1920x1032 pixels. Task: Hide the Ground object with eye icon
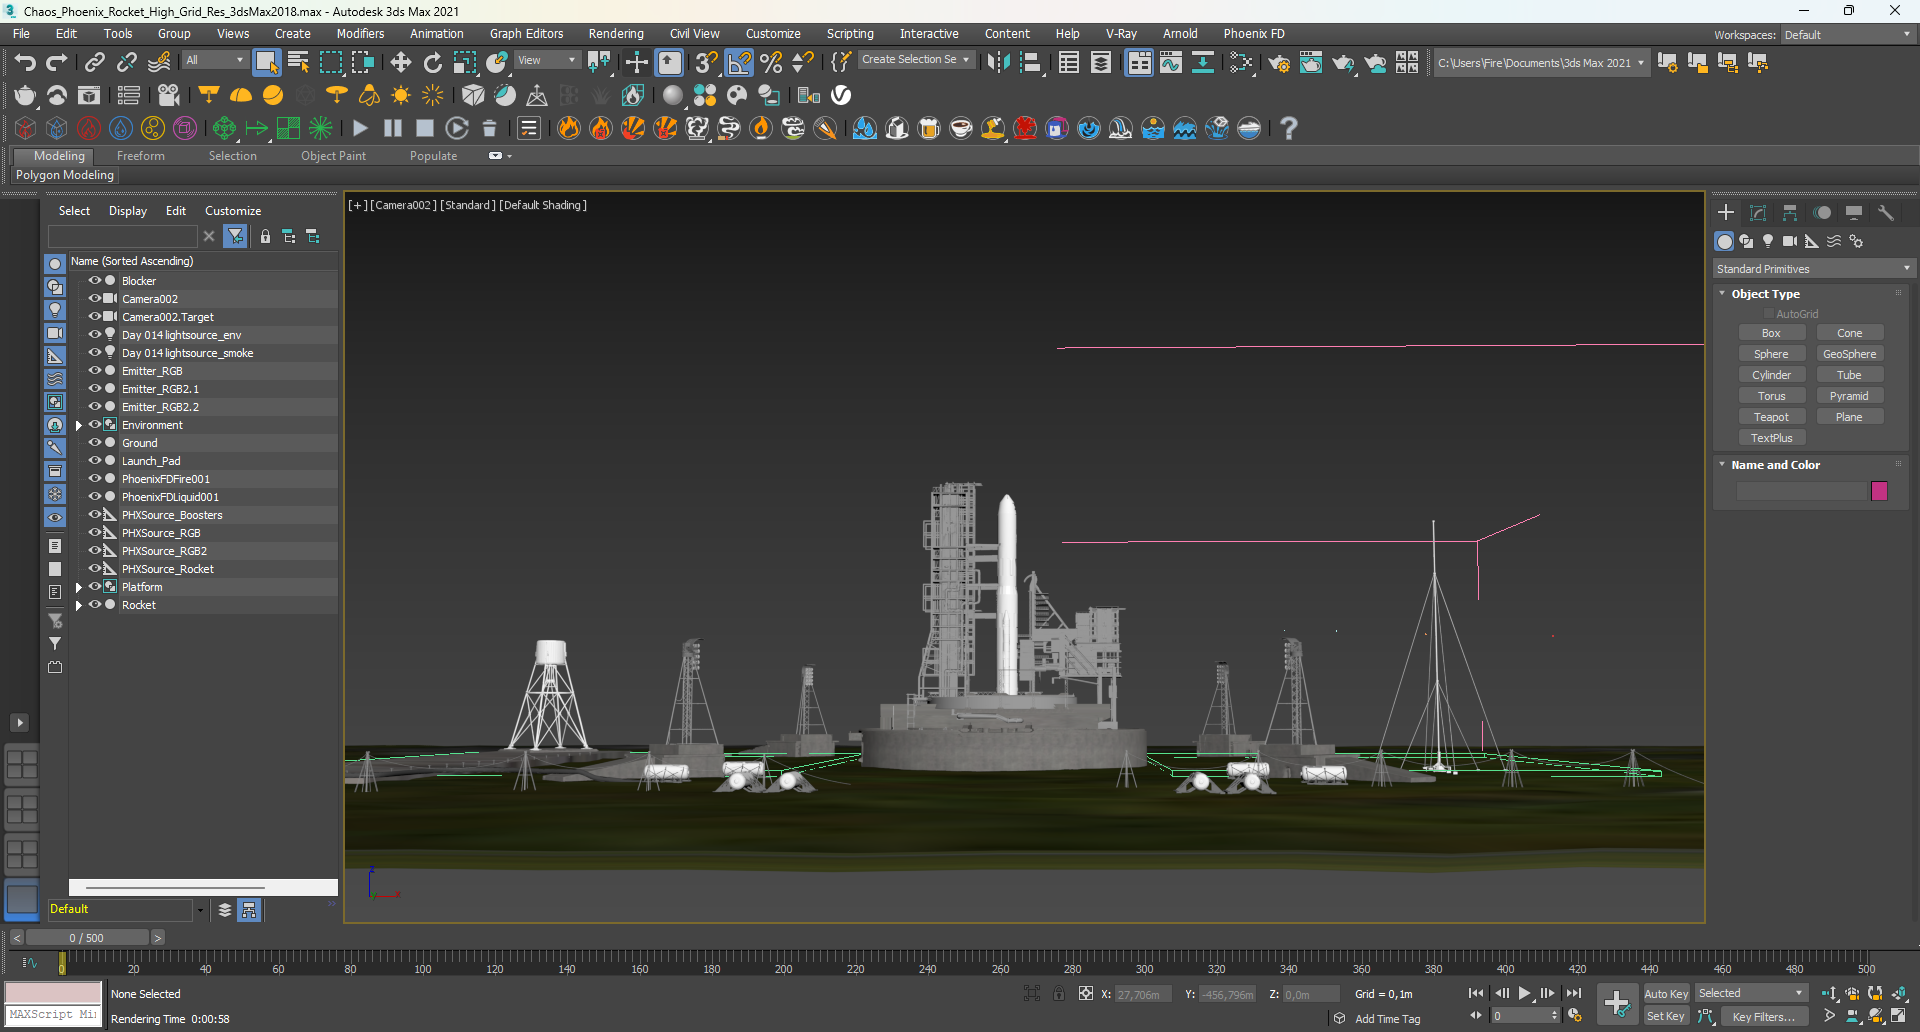click(95, 443)
